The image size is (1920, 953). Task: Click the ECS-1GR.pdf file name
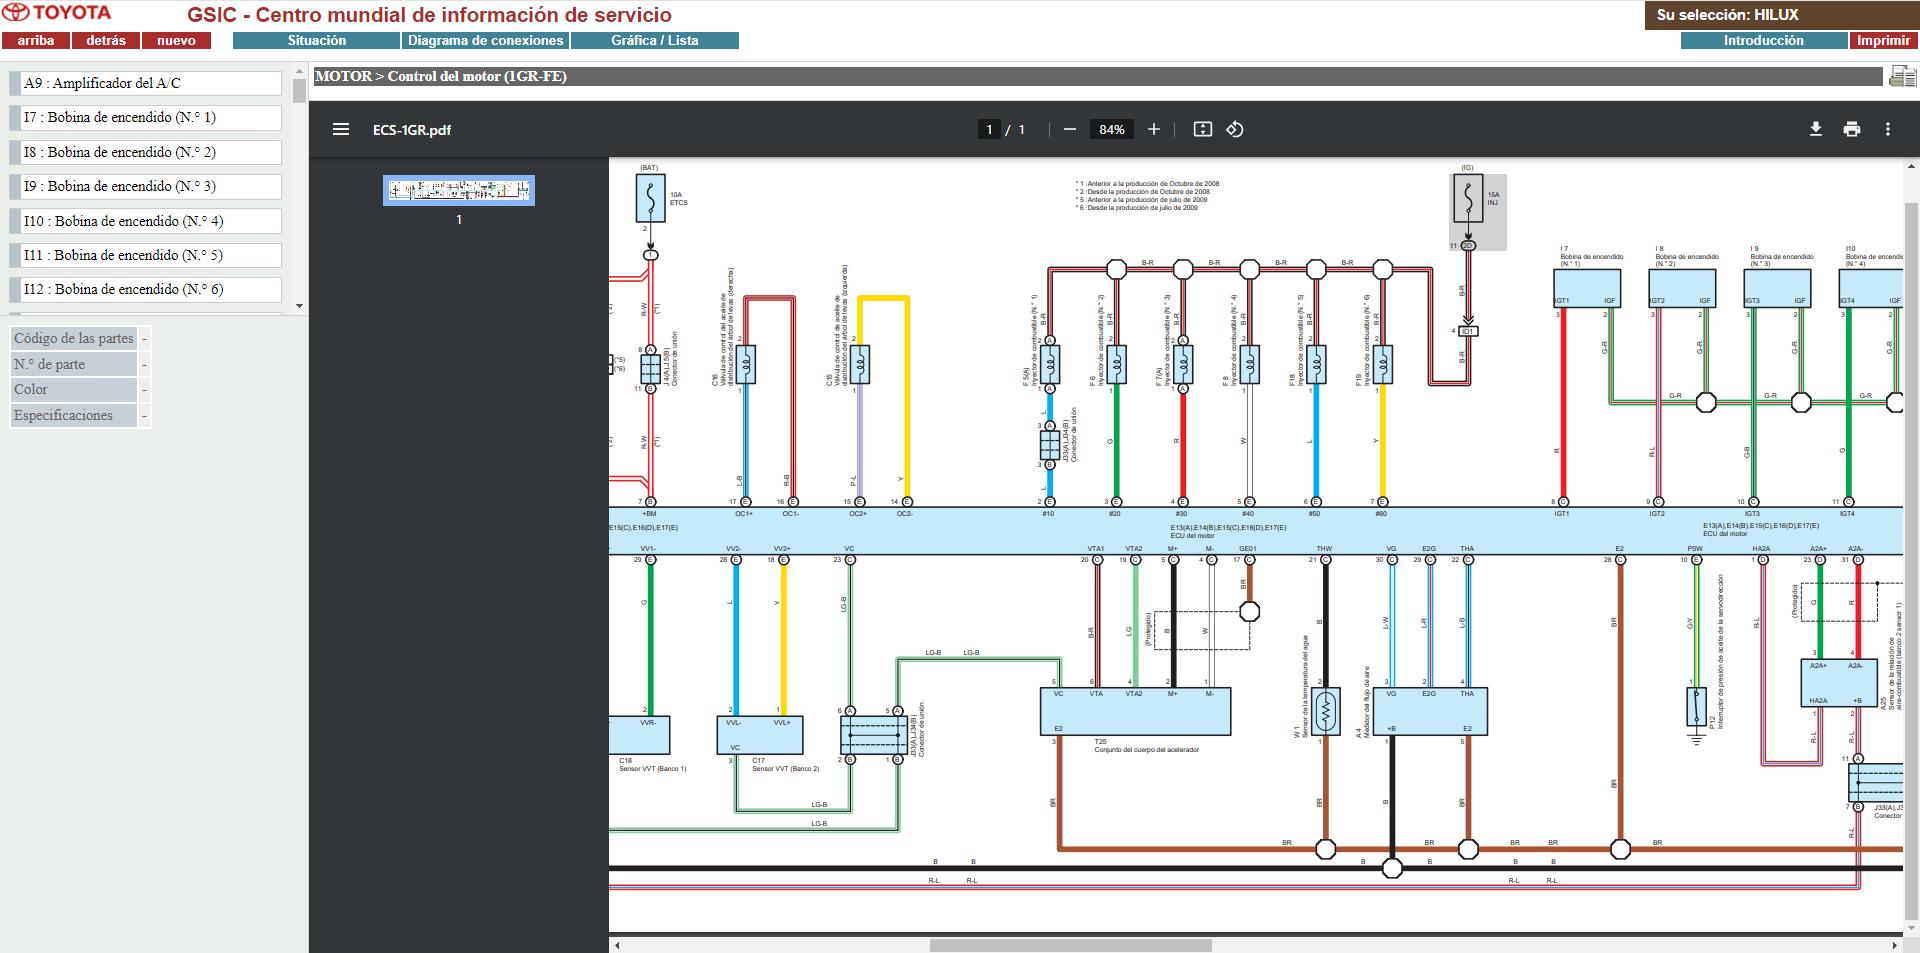tap(412, 130)
